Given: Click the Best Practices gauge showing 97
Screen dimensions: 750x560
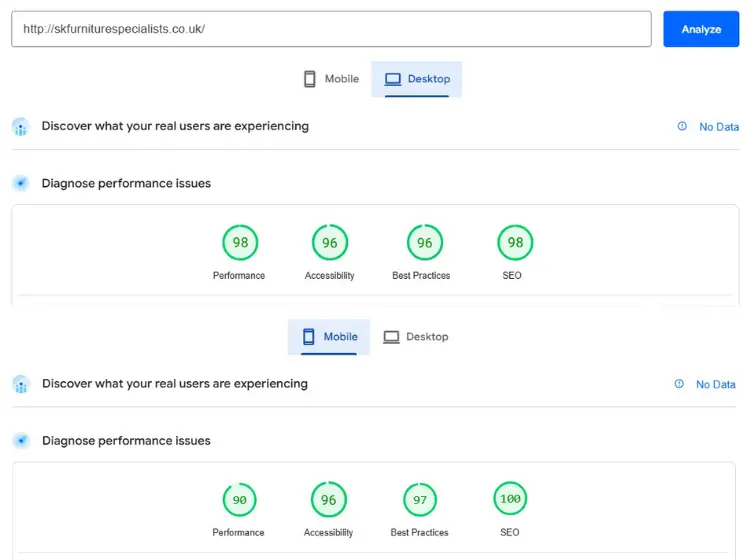Looking at the screenshot, I should pos(420,499).
